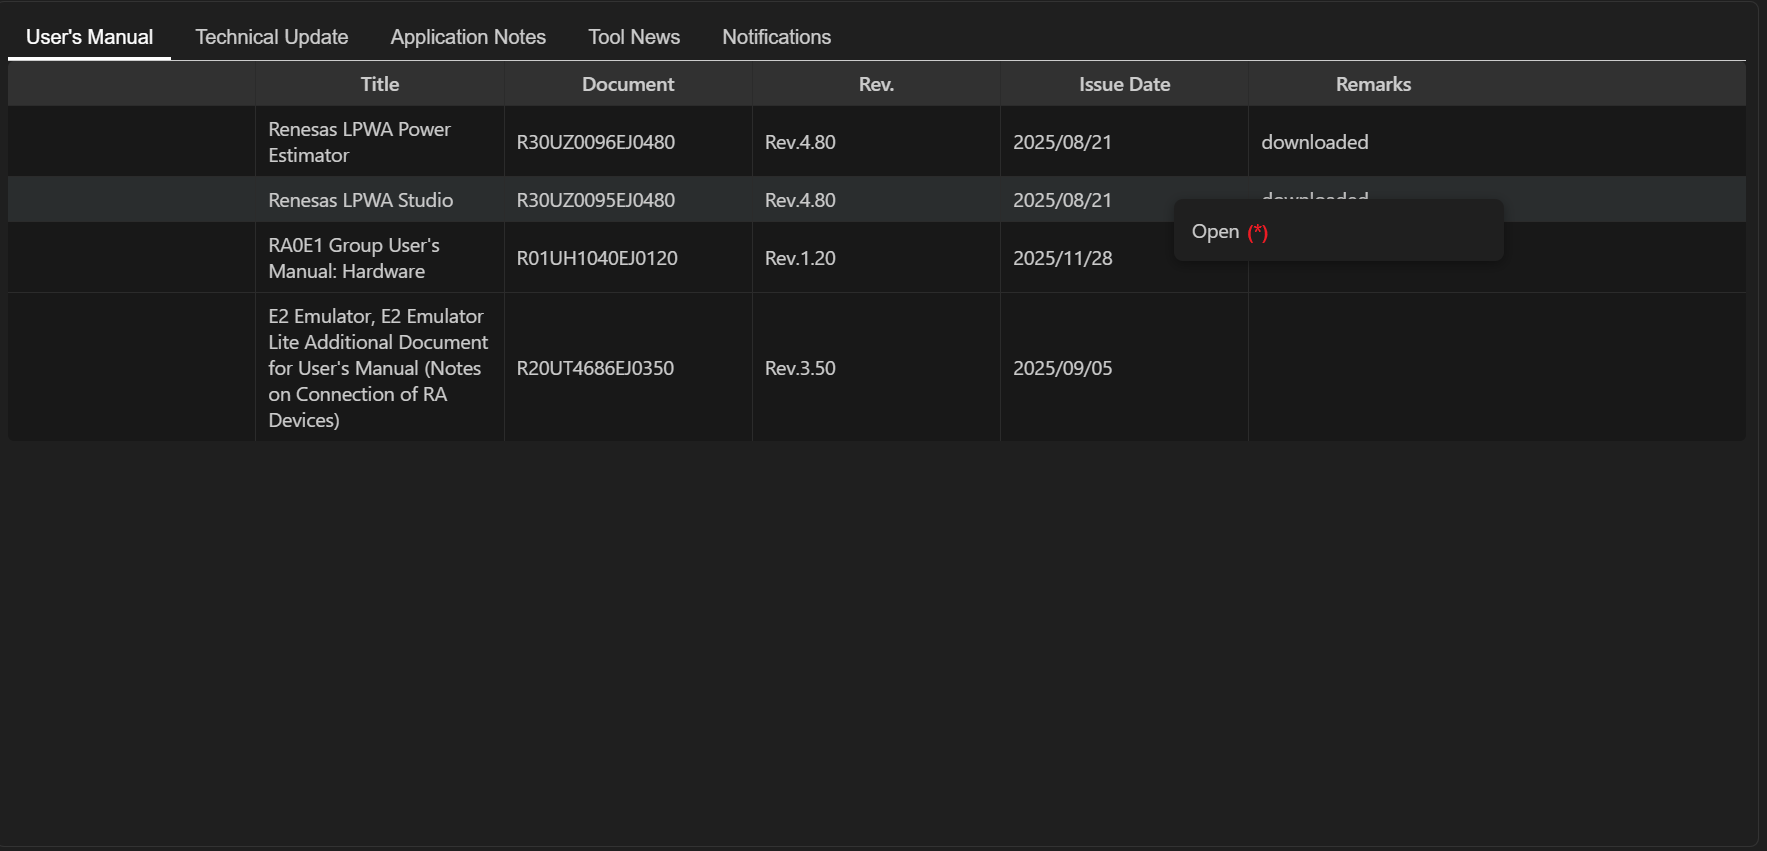Click the Remarks column header
1767x851 pixels.
[x=1373, y=84]
